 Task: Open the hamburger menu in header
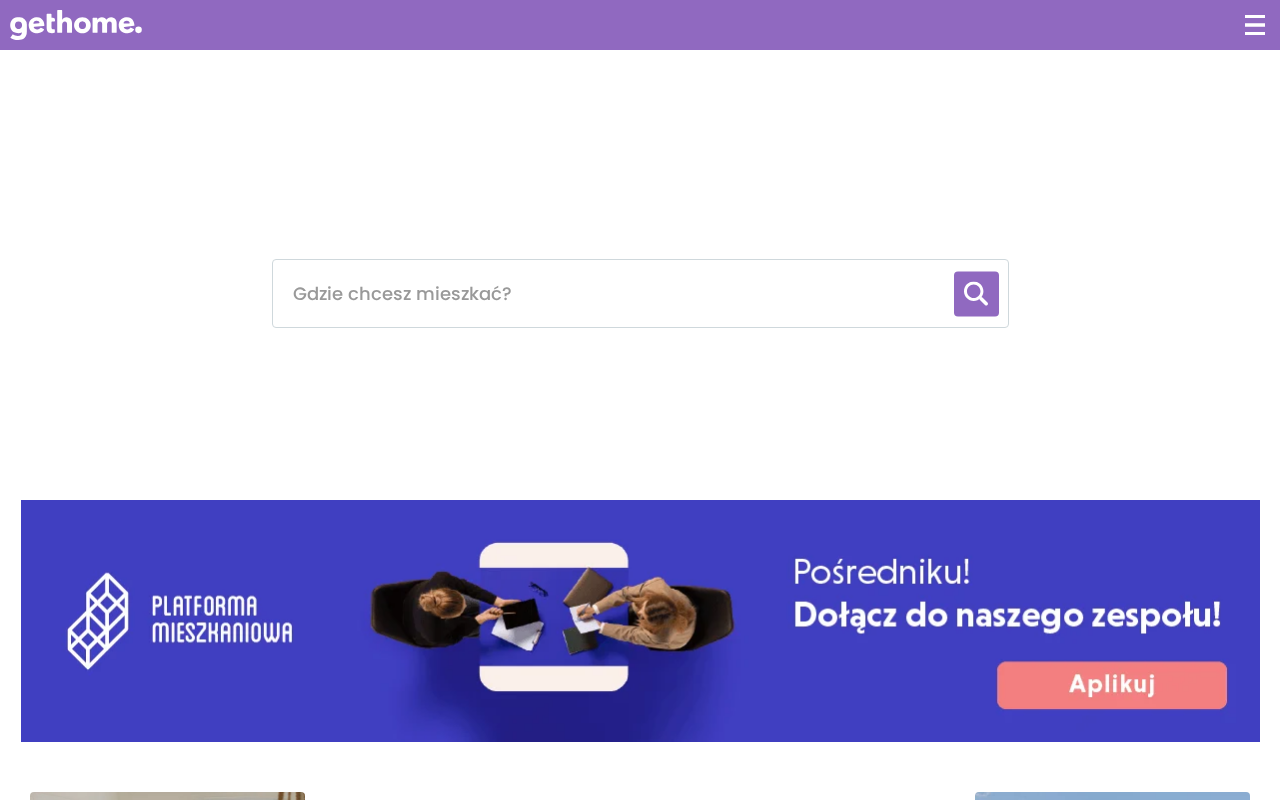point(1255,25)
